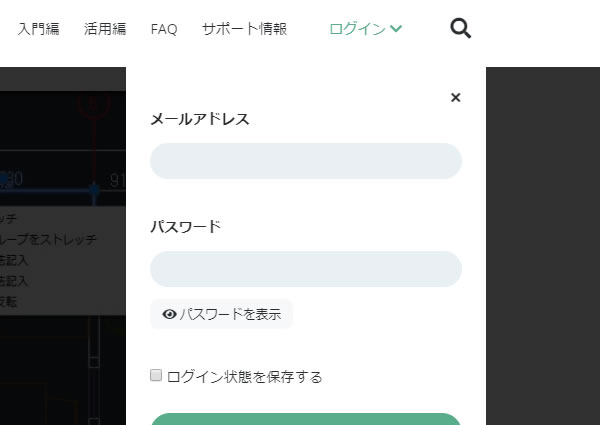
Task: Select サポート情報 in the navigation bar
Action: tap(245, 29)
